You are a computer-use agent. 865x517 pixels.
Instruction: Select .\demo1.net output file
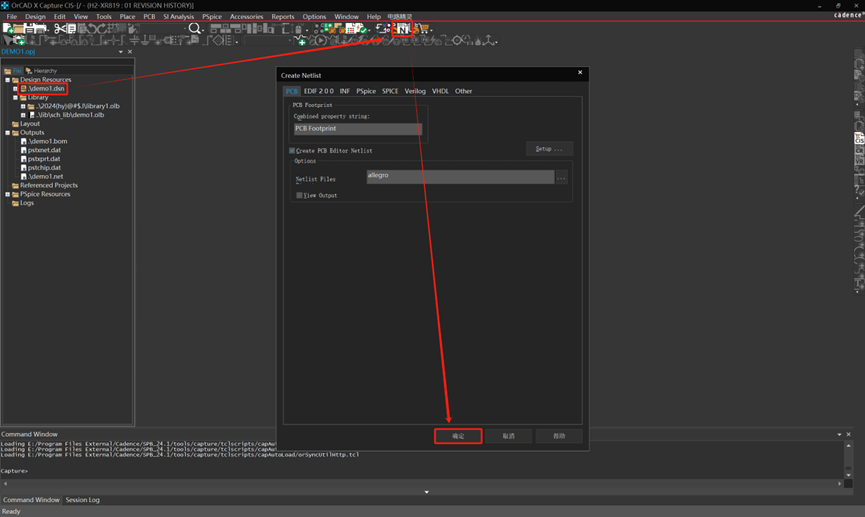(x=45, y=177)
